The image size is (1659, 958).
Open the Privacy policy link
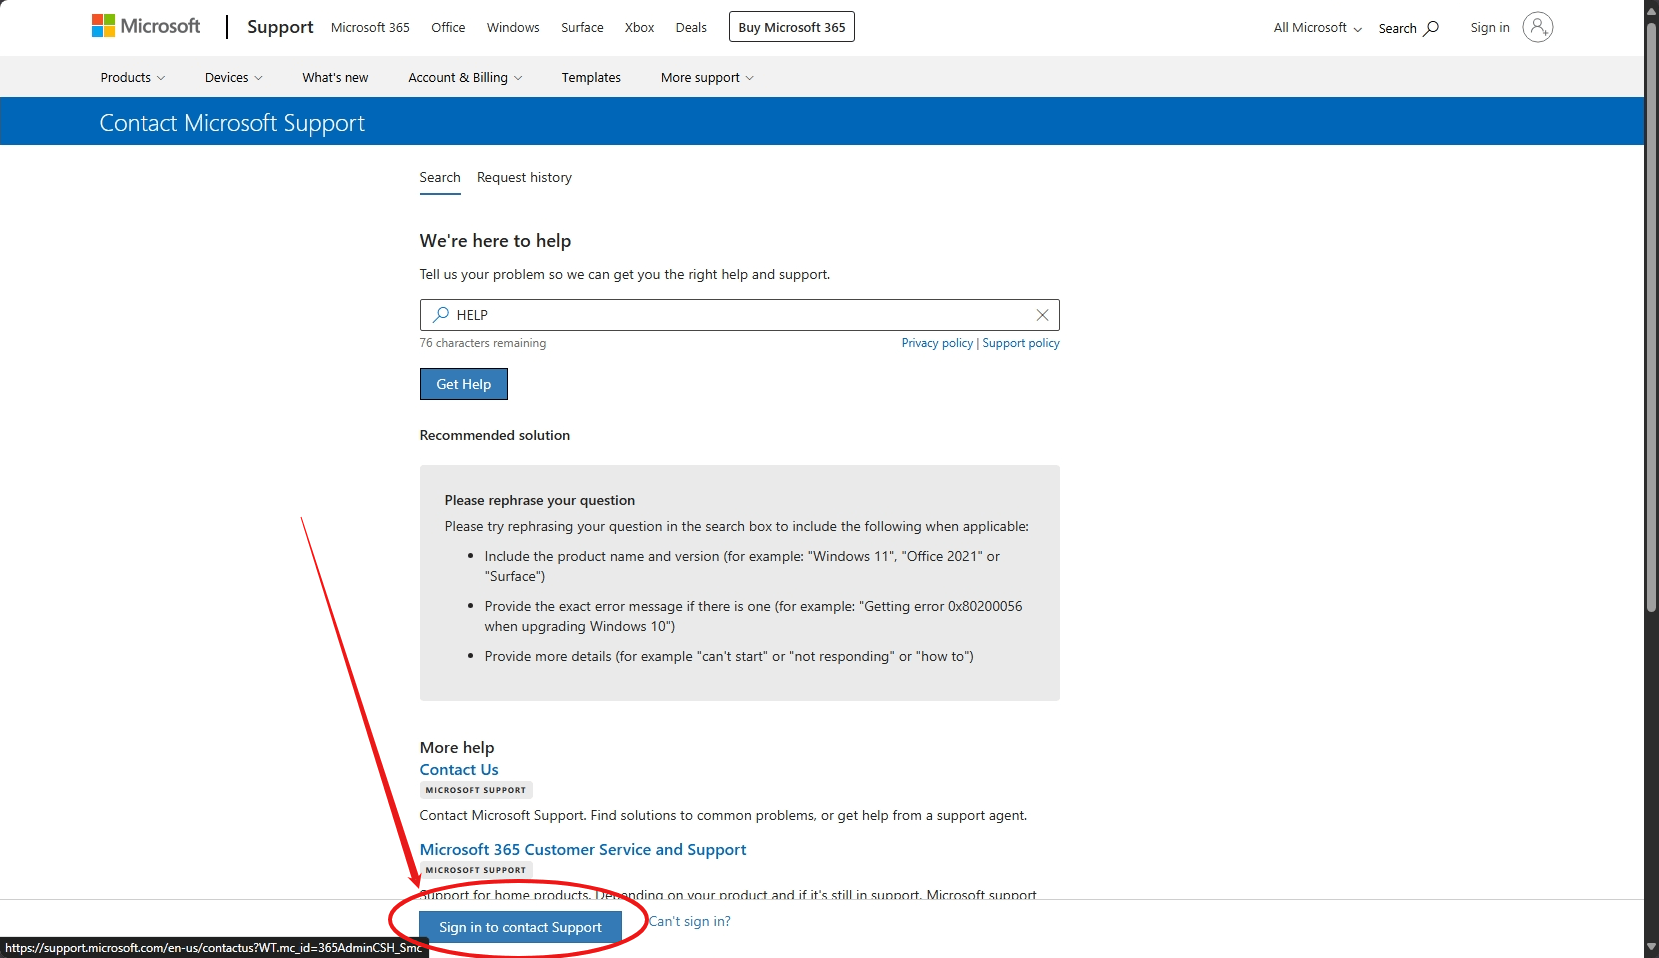(x=937, y=343)
